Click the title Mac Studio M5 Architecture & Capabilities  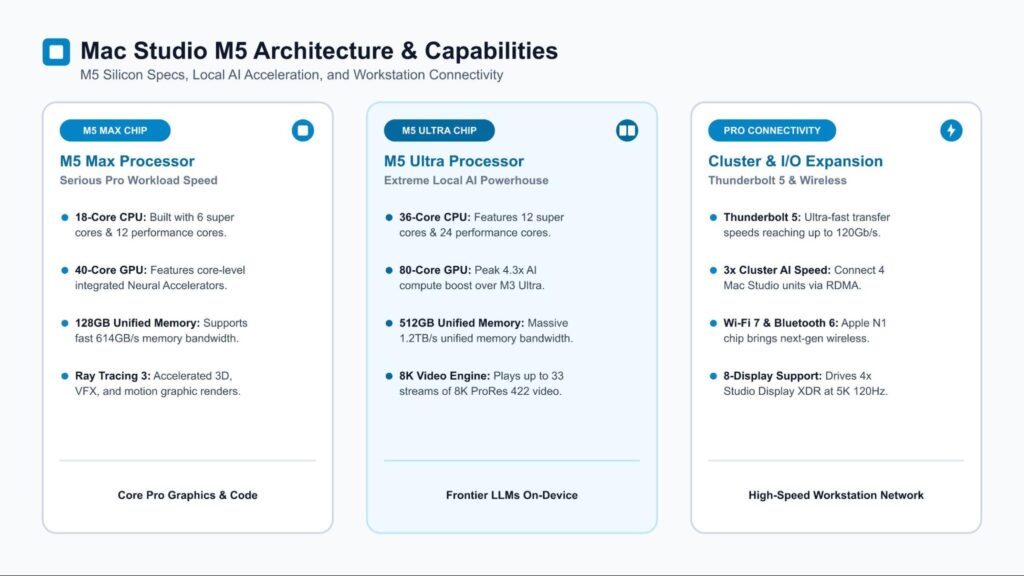[319, 51]
